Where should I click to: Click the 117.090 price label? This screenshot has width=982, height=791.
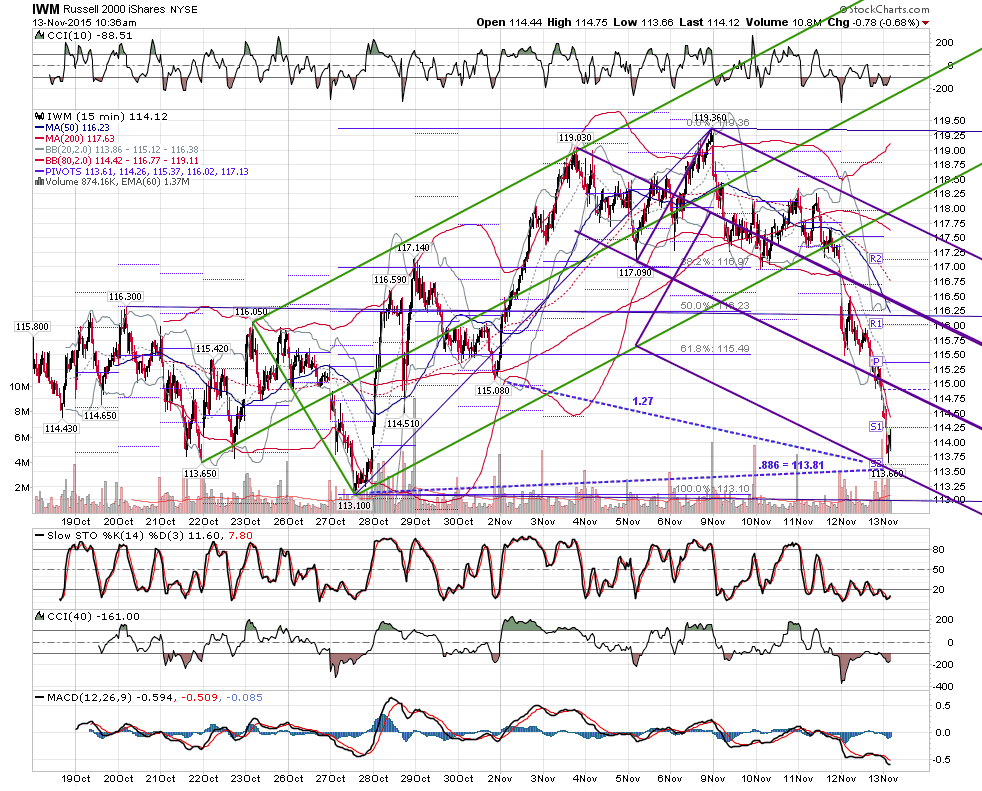click(635, 273)
